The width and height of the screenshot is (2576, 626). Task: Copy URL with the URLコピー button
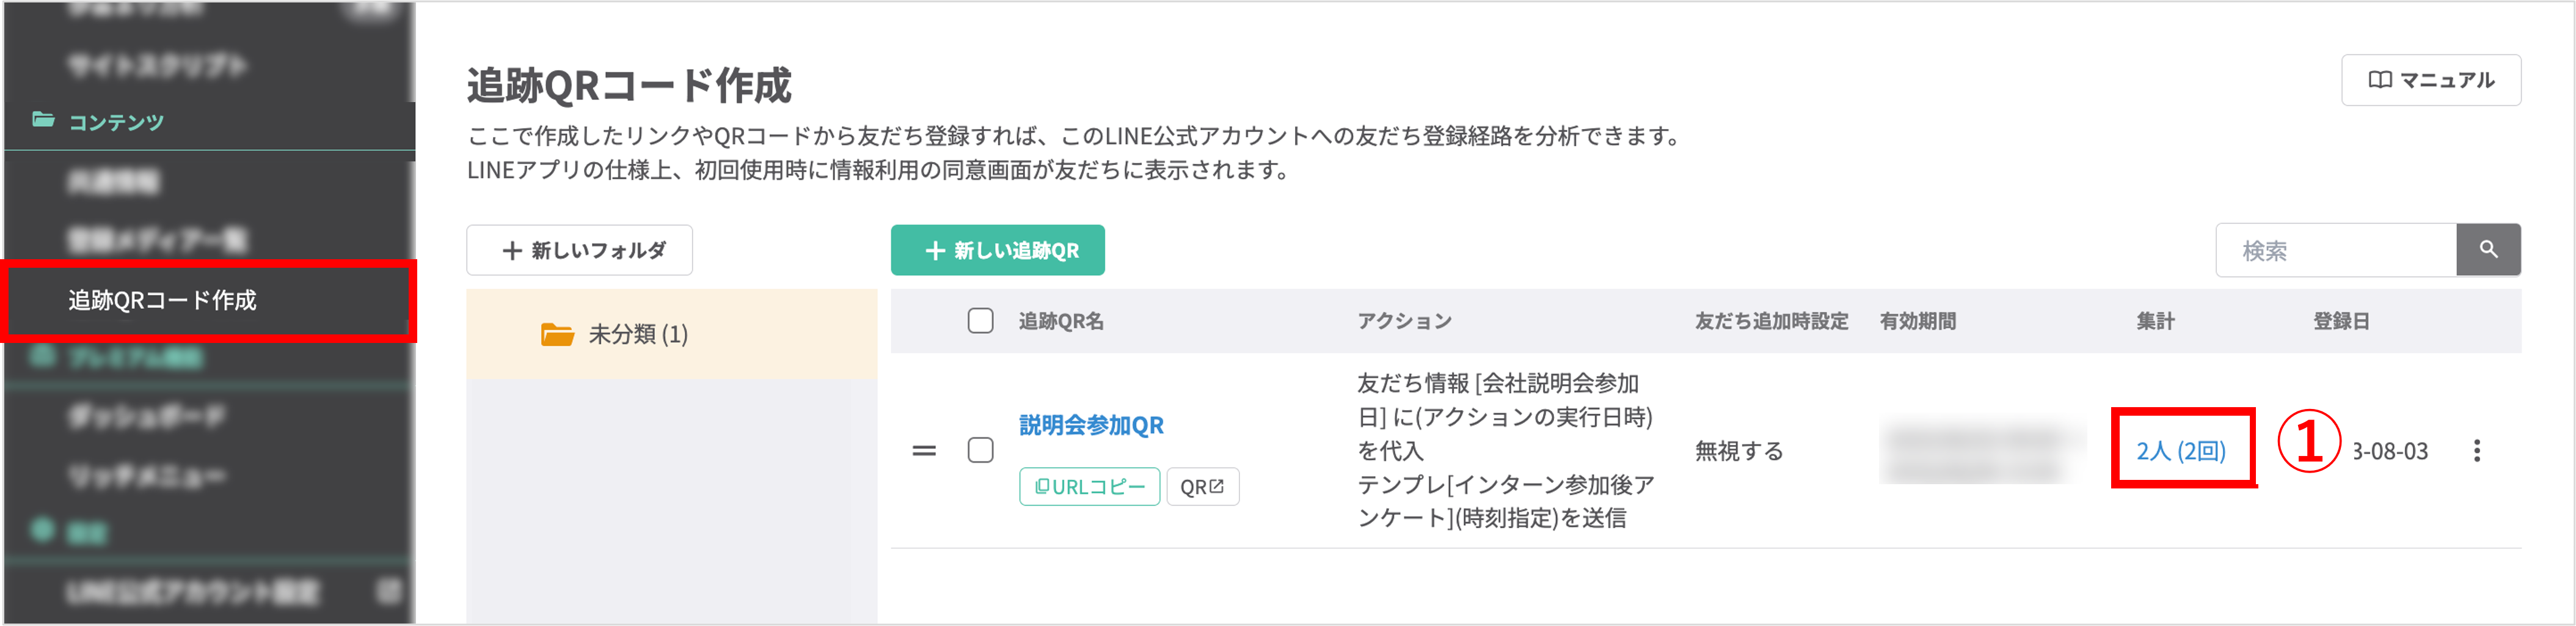pos(1089,487)
